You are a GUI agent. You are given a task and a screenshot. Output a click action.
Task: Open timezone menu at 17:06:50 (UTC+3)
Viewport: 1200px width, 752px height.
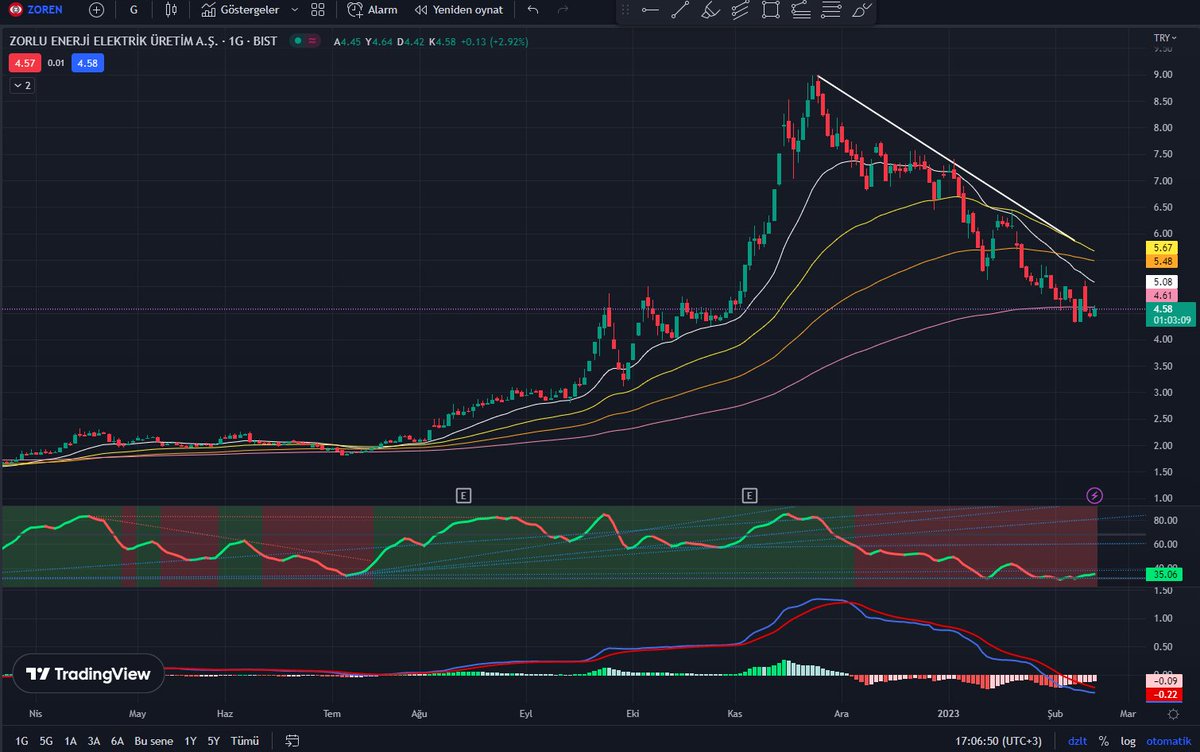(x=1000, y=741)
